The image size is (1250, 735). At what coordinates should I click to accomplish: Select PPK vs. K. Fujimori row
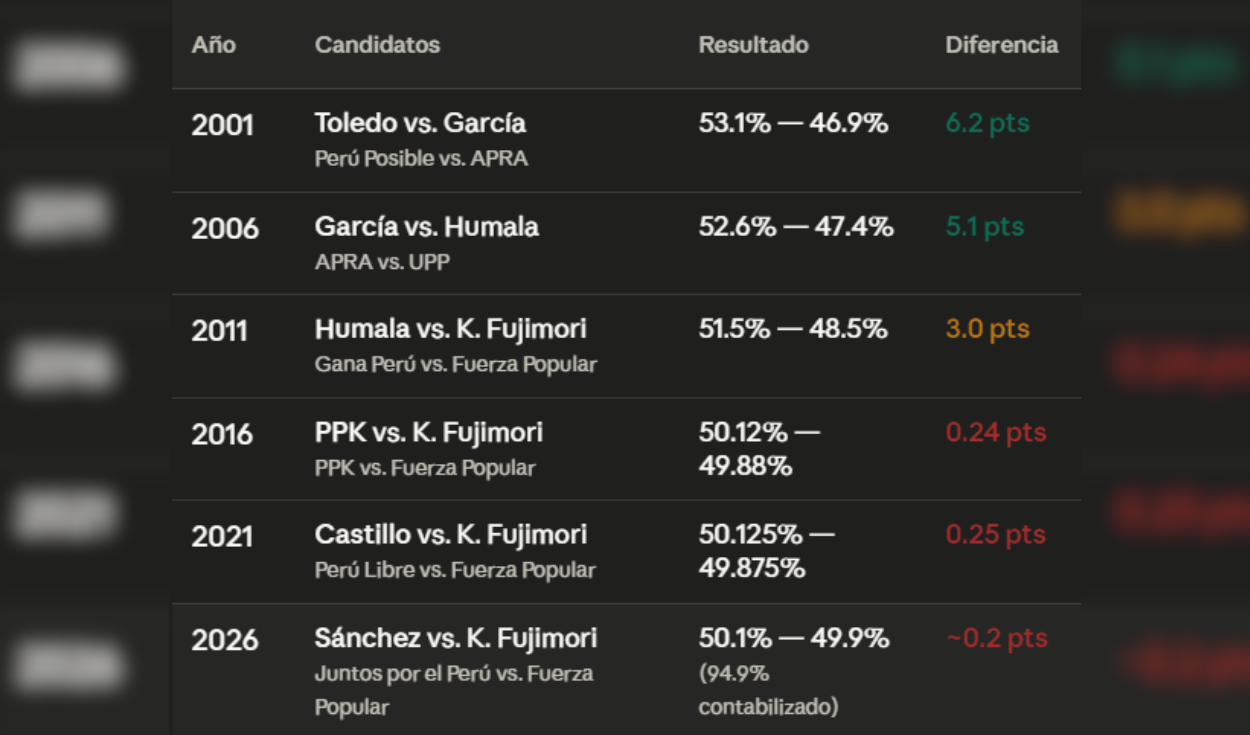[x=626, y=449]
